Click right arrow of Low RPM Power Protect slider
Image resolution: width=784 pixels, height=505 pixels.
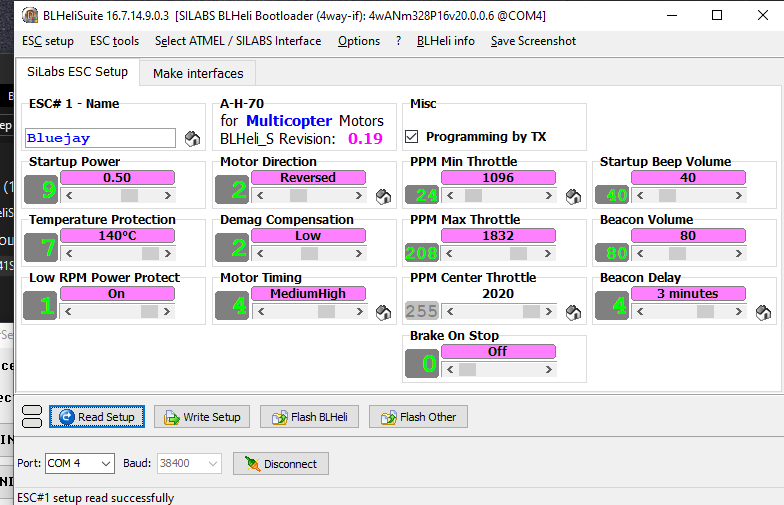[x=167, y=312]
